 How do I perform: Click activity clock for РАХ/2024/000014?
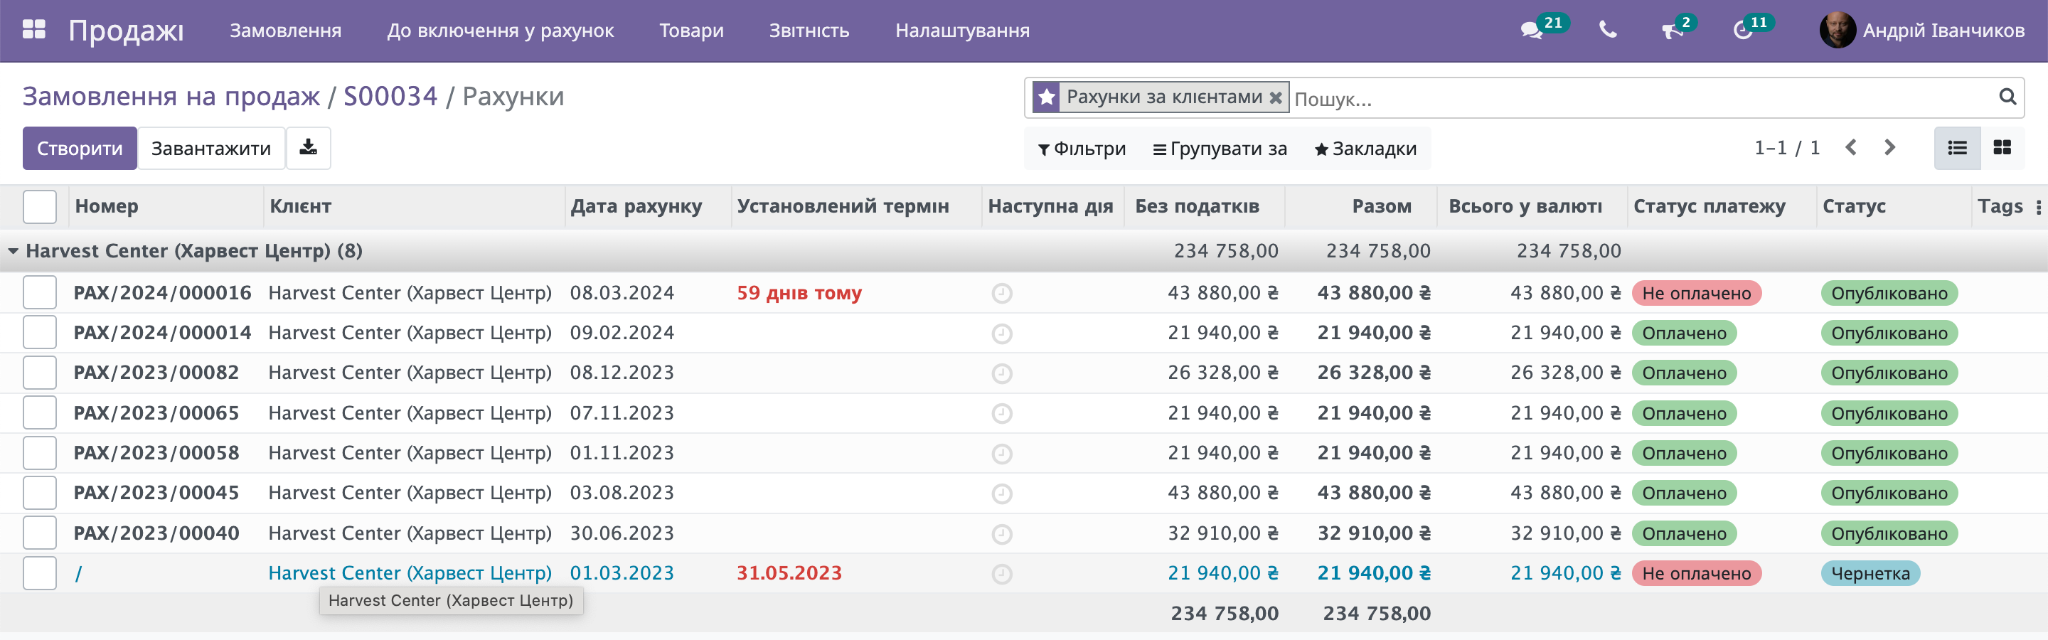(1002, 333)
